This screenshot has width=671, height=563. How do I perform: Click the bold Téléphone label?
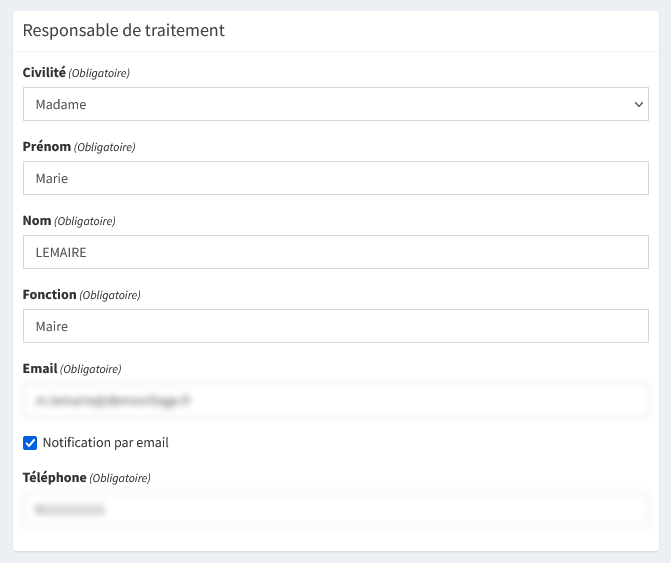pyautogui.click(x=54, y=477)
